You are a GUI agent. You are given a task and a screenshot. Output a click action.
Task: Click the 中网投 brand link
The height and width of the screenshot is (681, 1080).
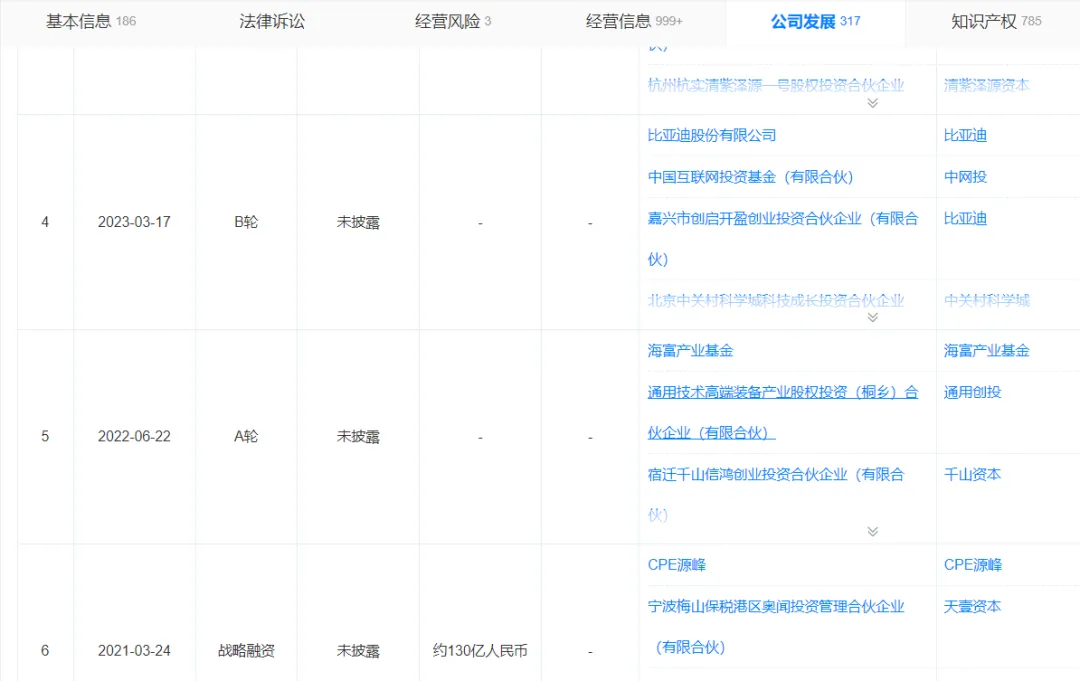[x=965, y=177]
